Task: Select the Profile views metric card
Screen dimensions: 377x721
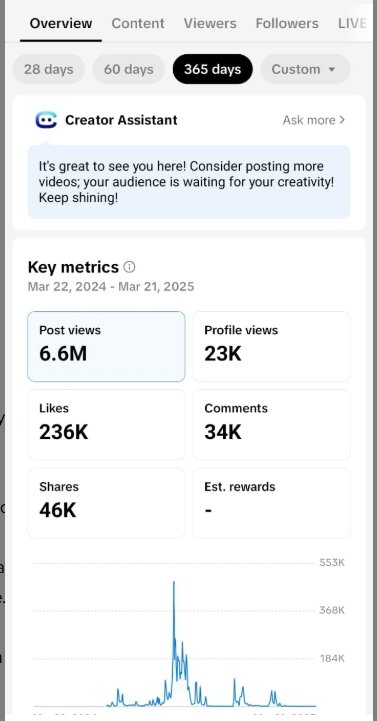Action: point(271,346)
